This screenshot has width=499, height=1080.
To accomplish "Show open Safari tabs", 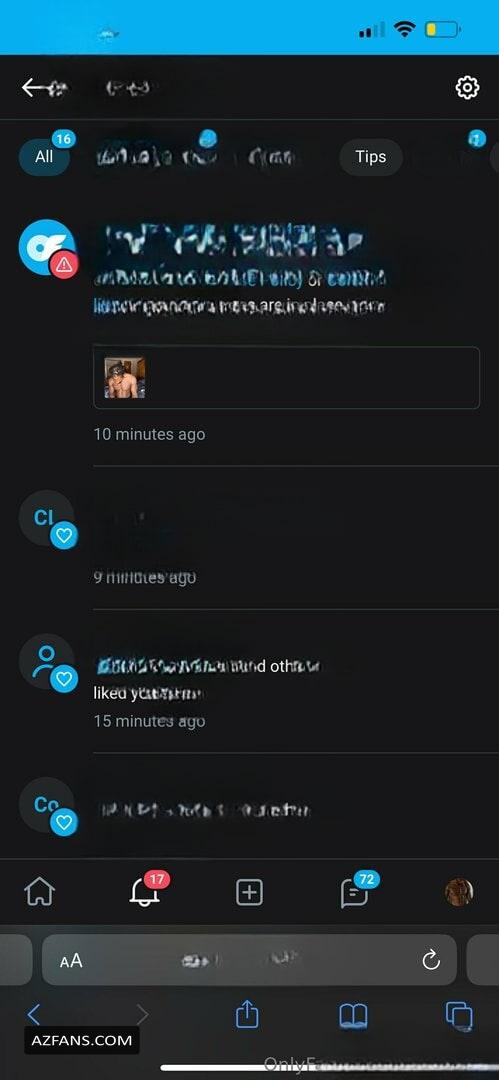I will click(x=459, y=1016).
